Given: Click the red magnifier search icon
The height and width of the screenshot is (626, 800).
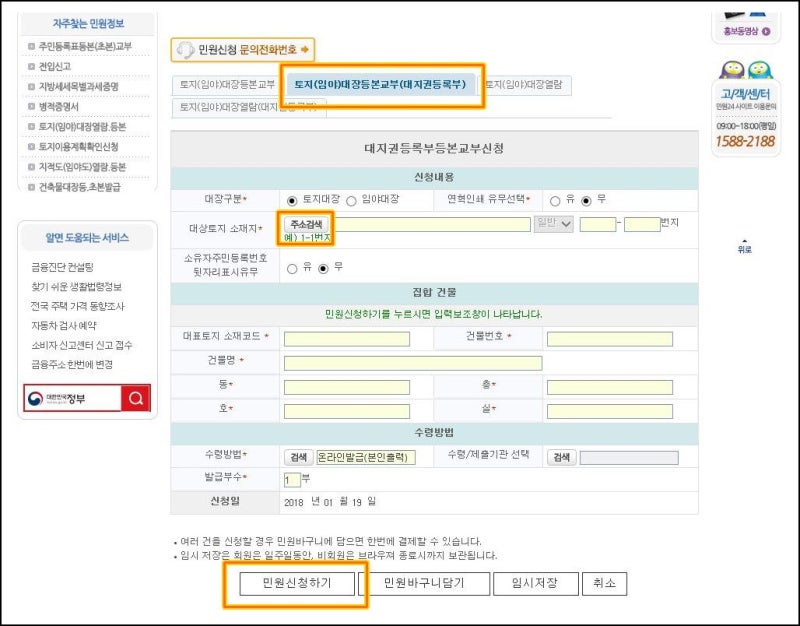Looking at the screenshot, I should (x=136, y=398).
